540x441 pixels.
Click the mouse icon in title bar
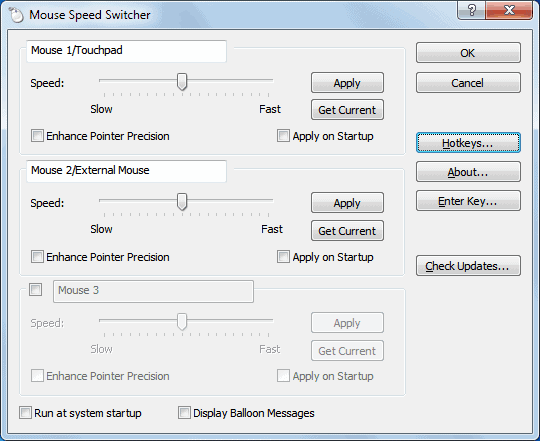[16, 15]
